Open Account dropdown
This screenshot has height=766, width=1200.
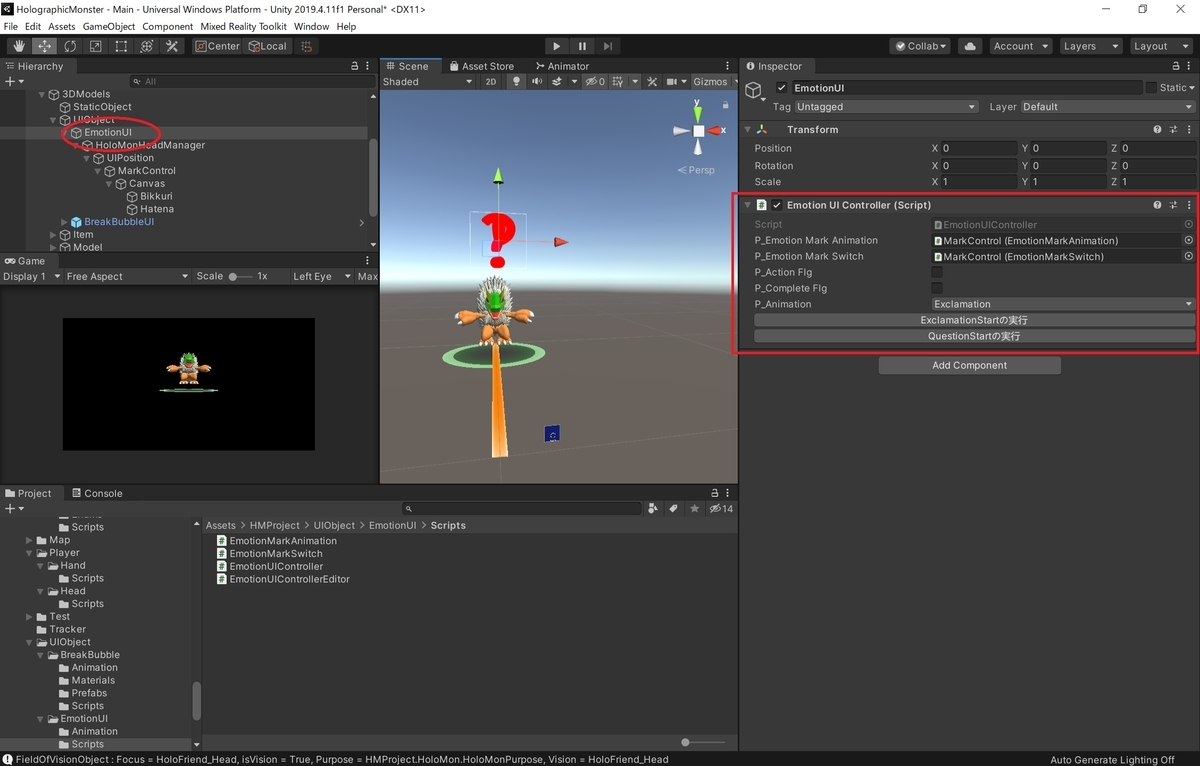click(1020, 46)
